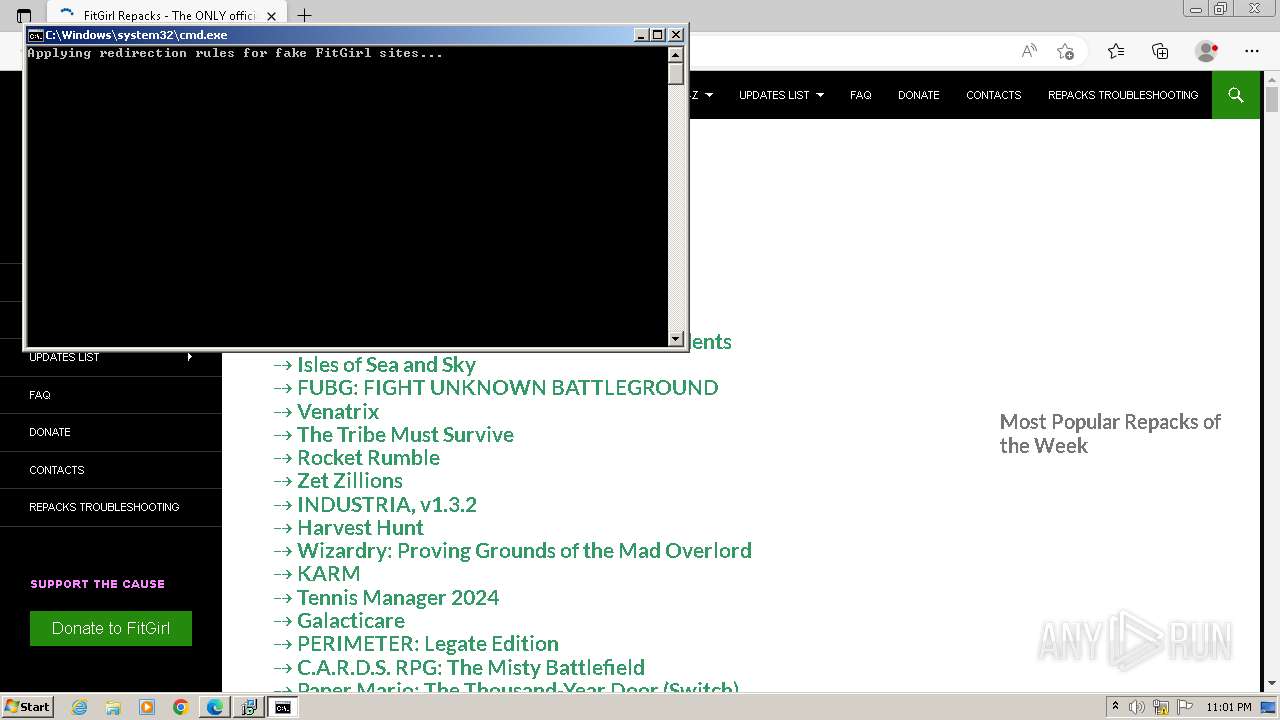Open FUBG: FIGHT UNKNOWN BATTLEGROUND link
1280x720 pixels.
pyautogui.click(x=507, y=388)
